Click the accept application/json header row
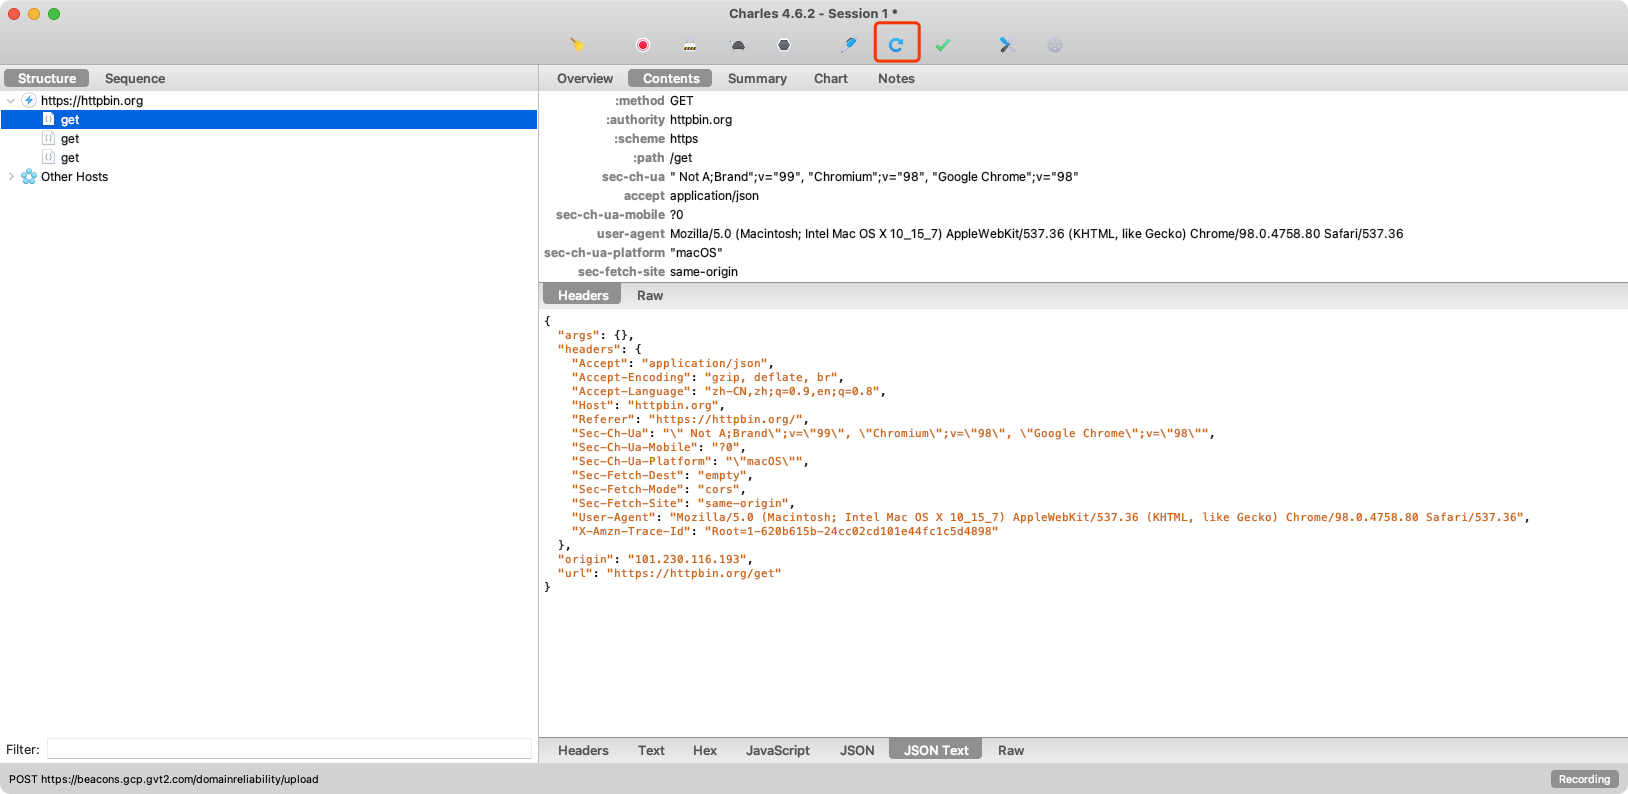 1083,195
